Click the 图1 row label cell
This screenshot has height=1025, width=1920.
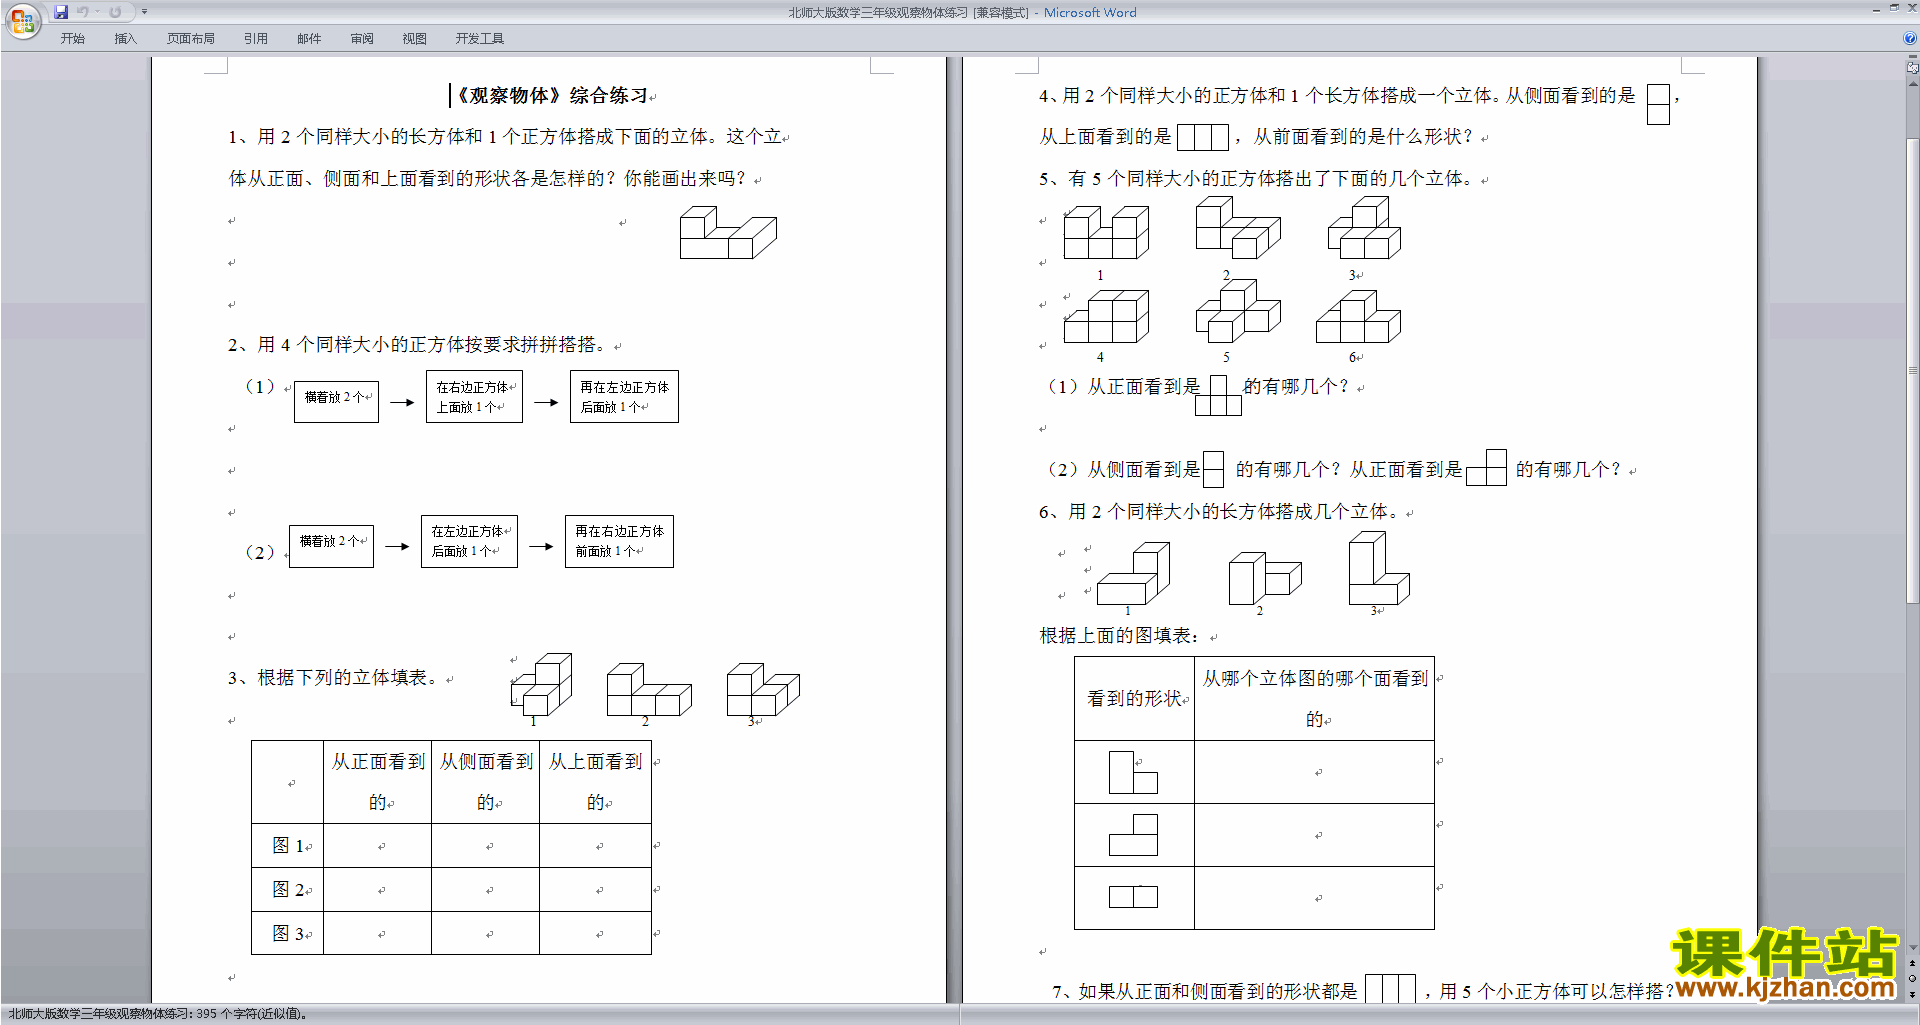click(288, 846)
